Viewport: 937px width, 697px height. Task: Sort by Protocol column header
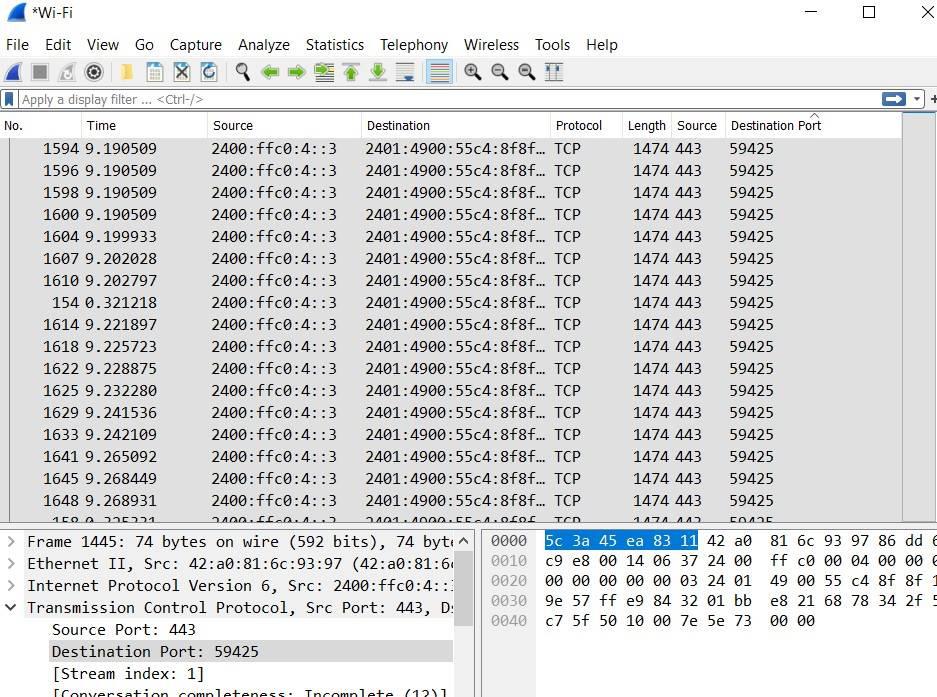click(x=586, y=126)
